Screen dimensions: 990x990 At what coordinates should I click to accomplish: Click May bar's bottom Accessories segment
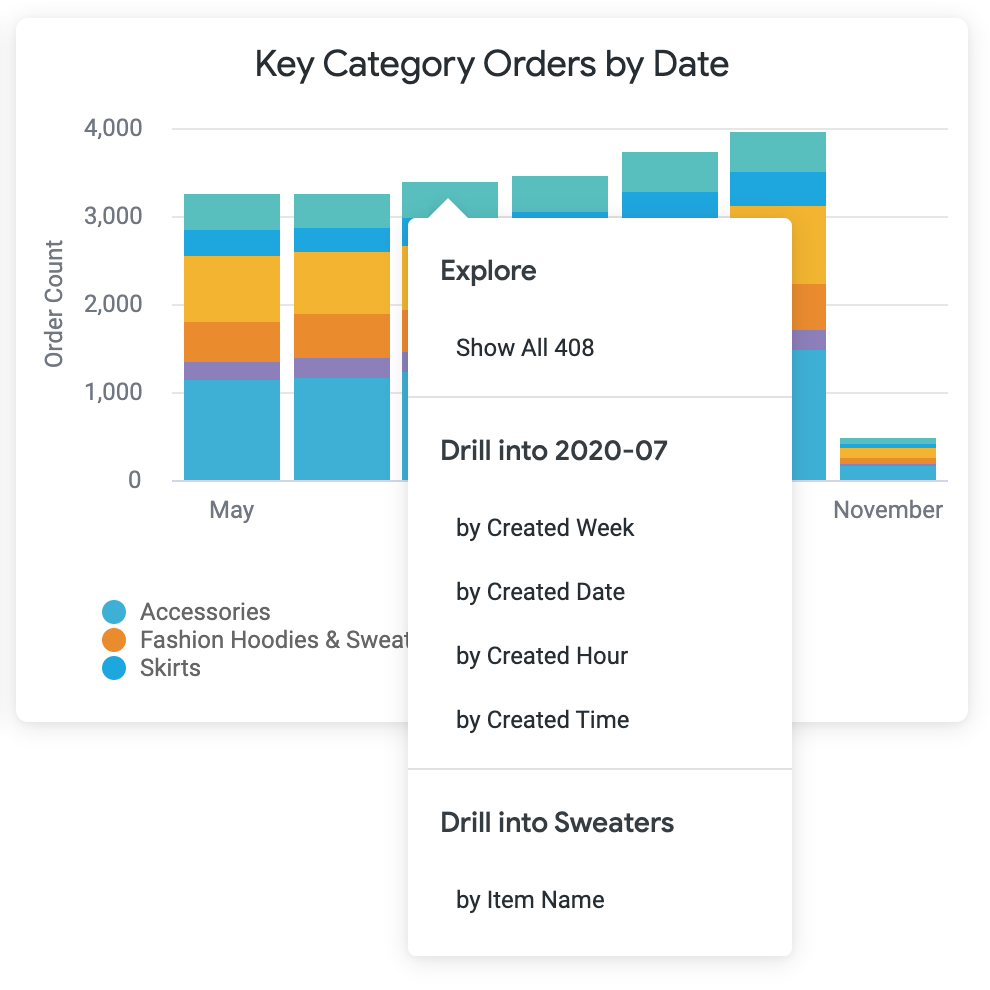point(232,430)
